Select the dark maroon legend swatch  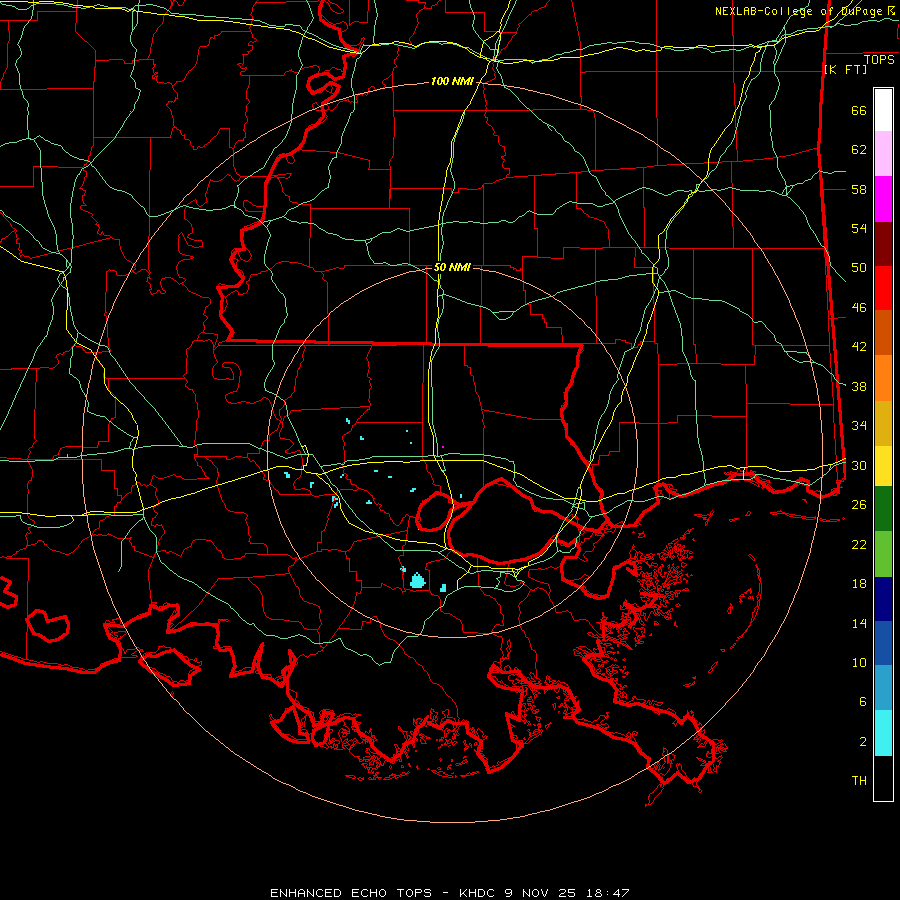[883, 244]
